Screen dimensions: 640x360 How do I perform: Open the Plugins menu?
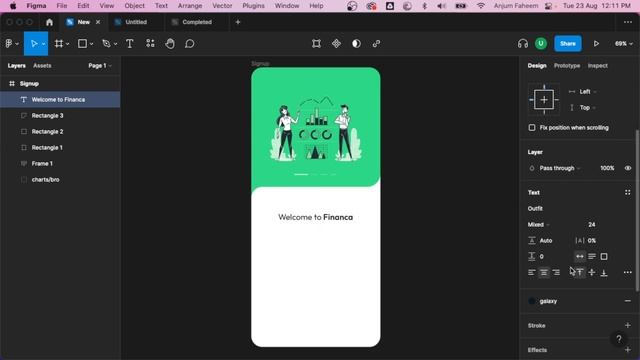(253, 6)
